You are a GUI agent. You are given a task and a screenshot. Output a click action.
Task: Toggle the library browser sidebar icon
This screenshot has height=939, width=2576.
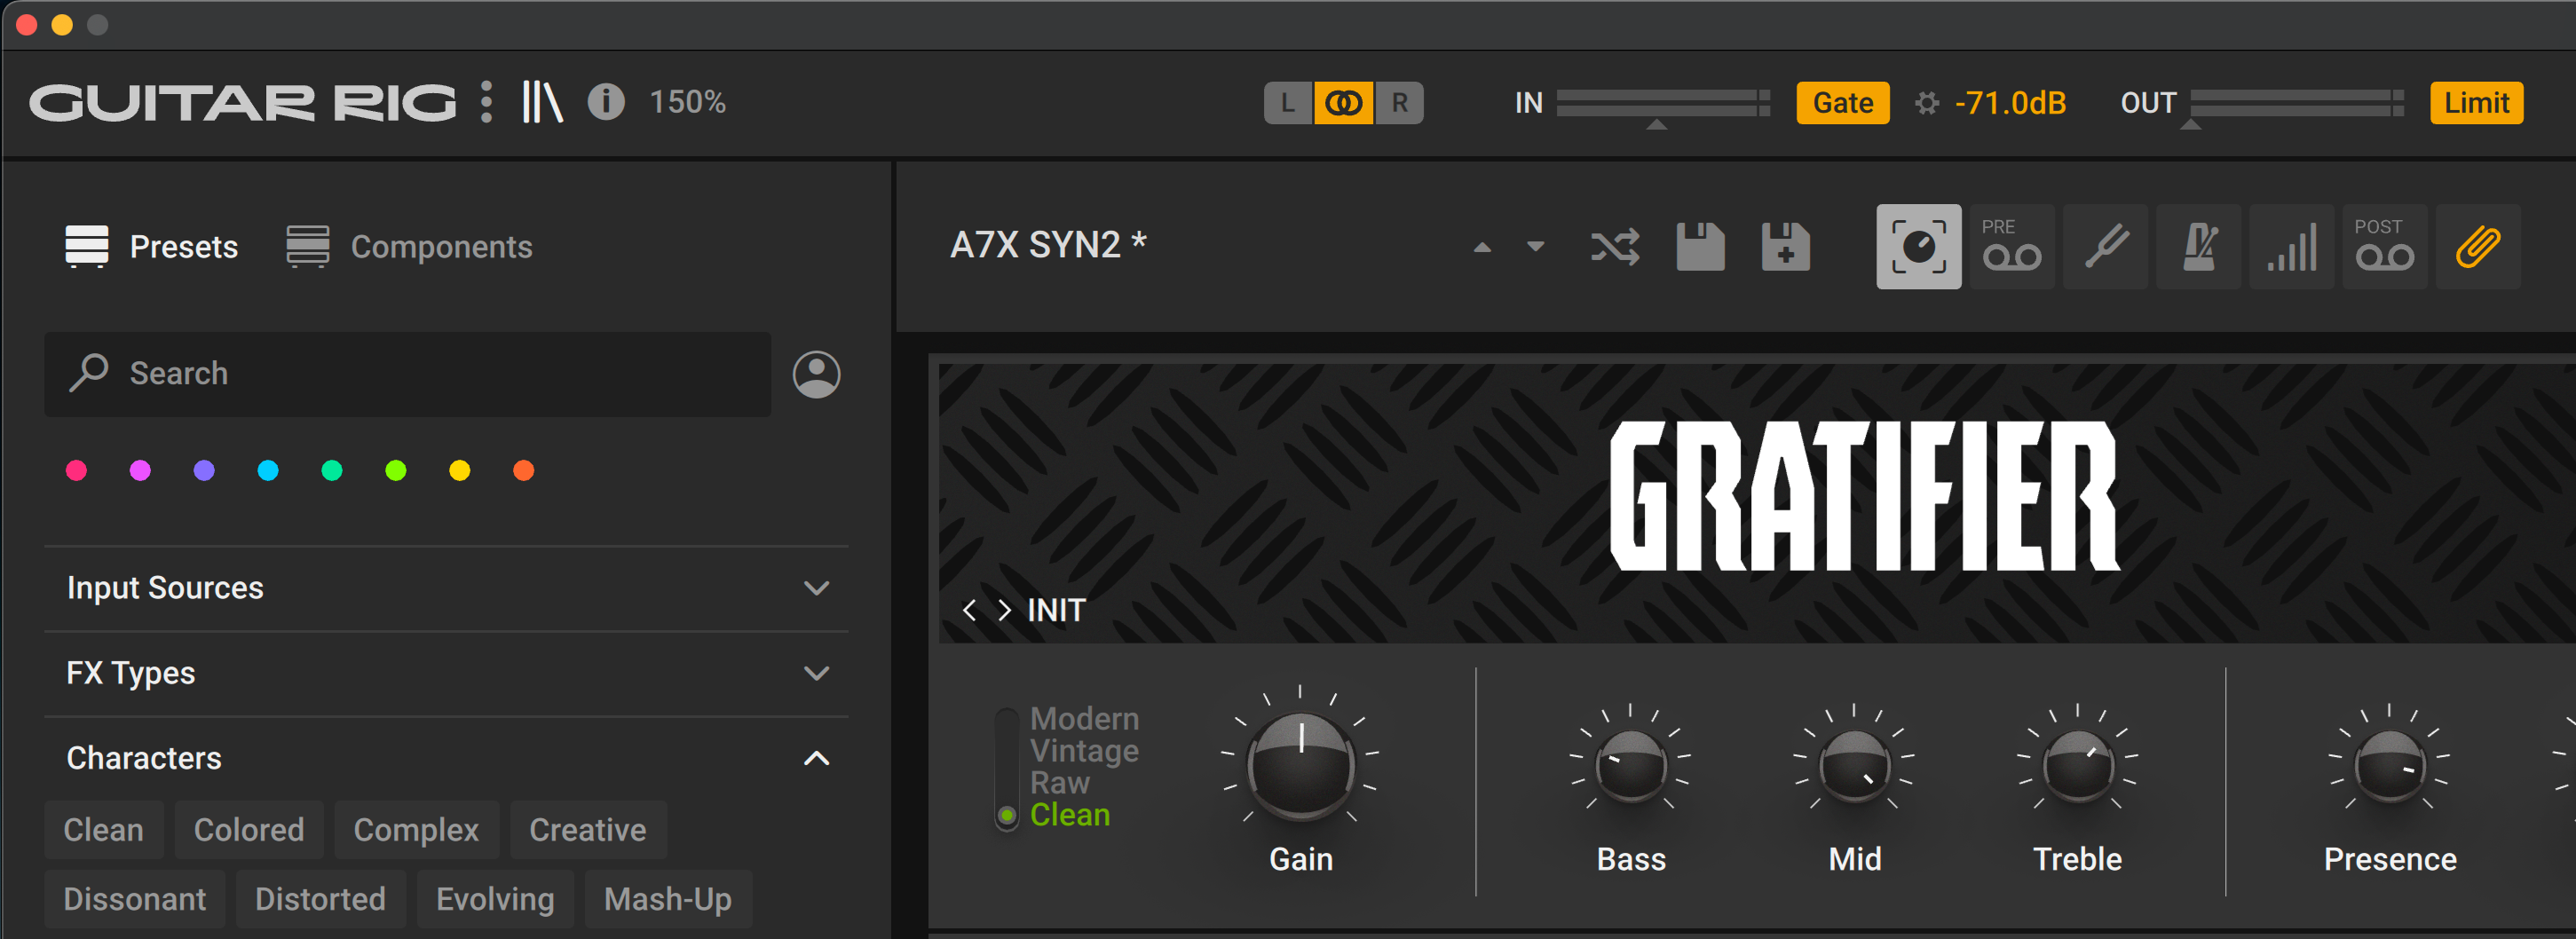tap(542, 102)
